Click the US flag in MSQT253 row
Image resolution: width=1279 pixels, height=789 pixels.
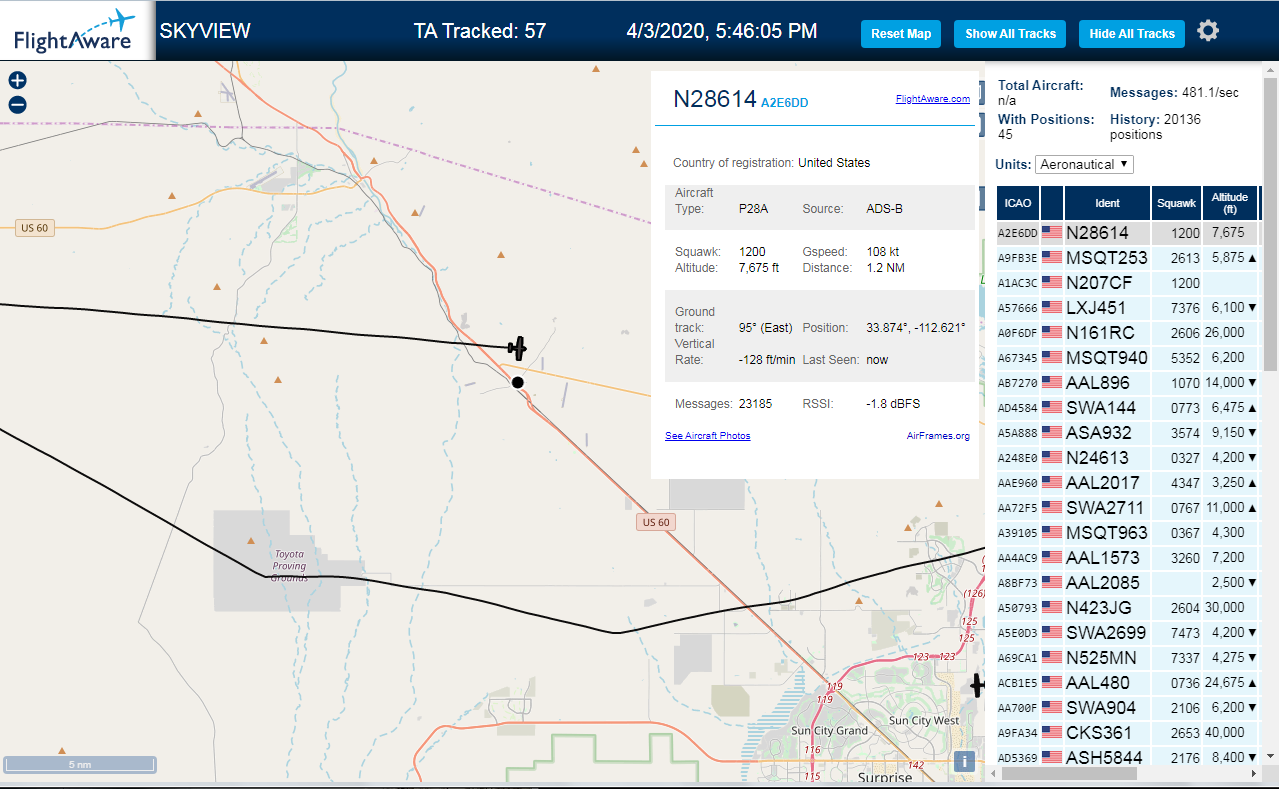click(x=1052, y=258)
